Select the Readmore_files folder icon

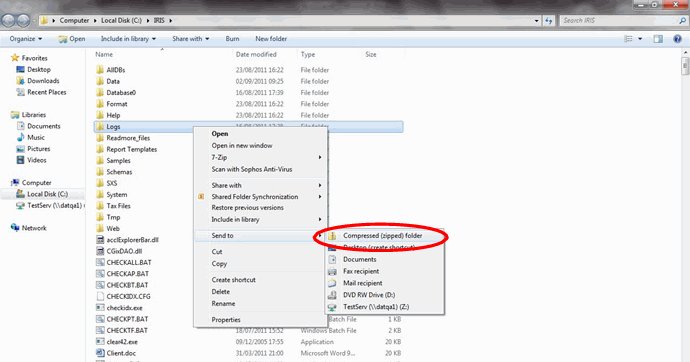click(x=100, y=138)
